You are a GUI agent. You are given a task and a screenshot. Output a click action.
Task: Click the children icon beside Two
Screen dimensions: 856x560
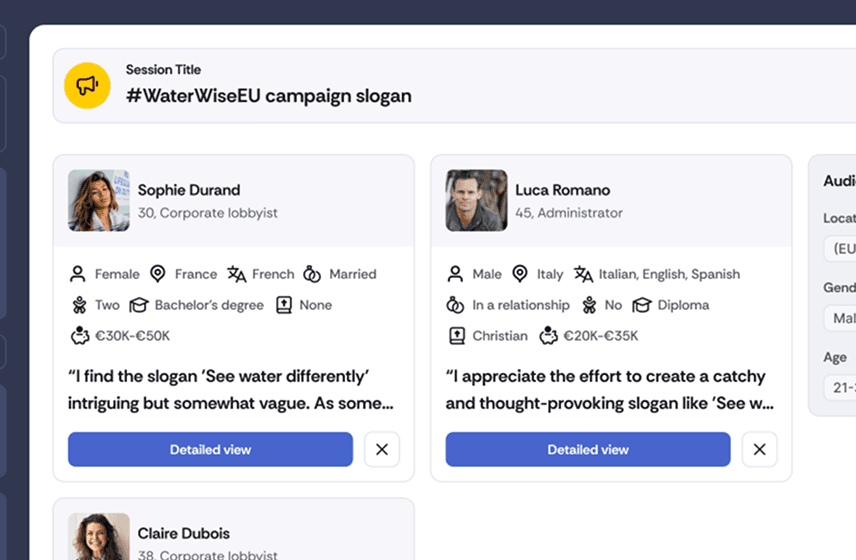tap(78, 305)
